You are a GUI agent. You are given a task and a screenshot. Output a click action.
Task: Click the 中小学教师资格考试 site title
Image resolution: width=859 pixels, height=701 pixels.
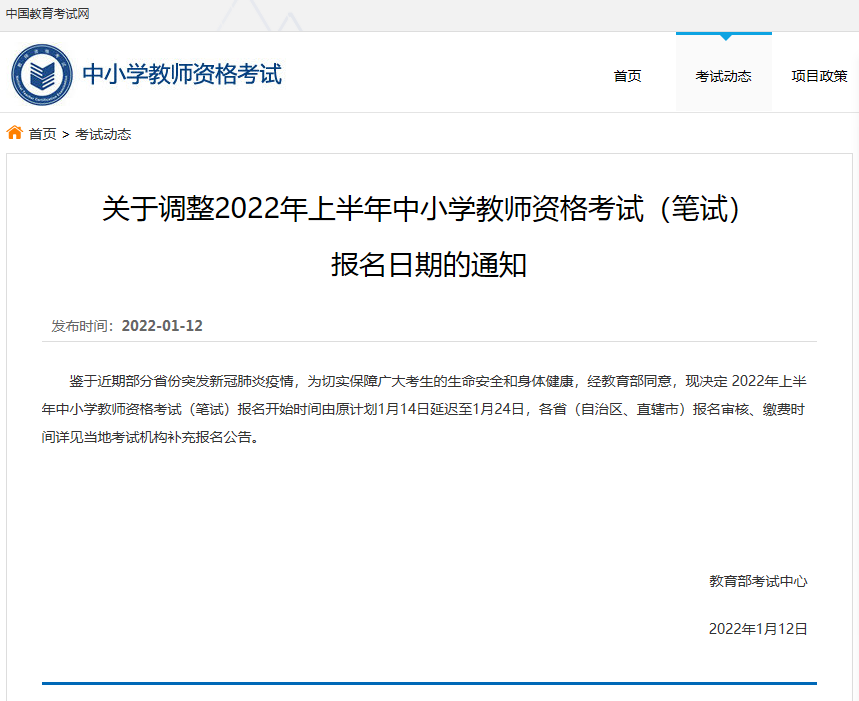click(182, 74)
